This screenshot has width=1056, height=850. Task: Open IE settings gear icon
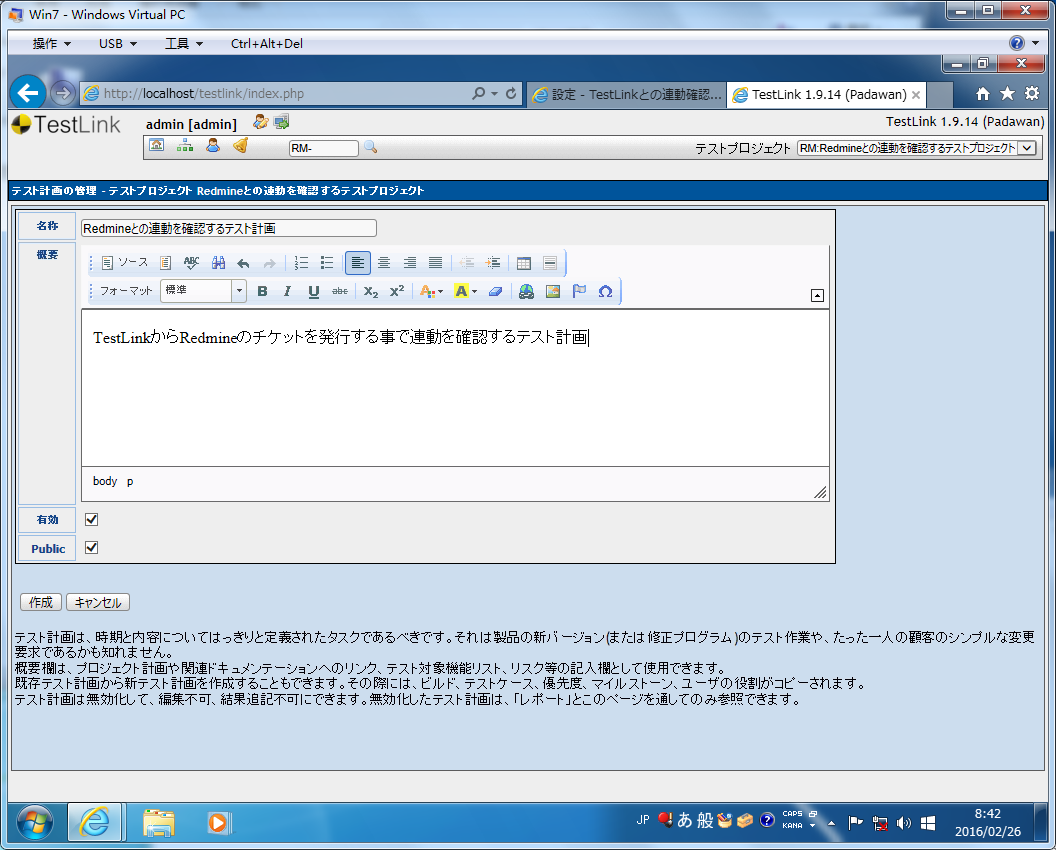tap(1032, 94)
